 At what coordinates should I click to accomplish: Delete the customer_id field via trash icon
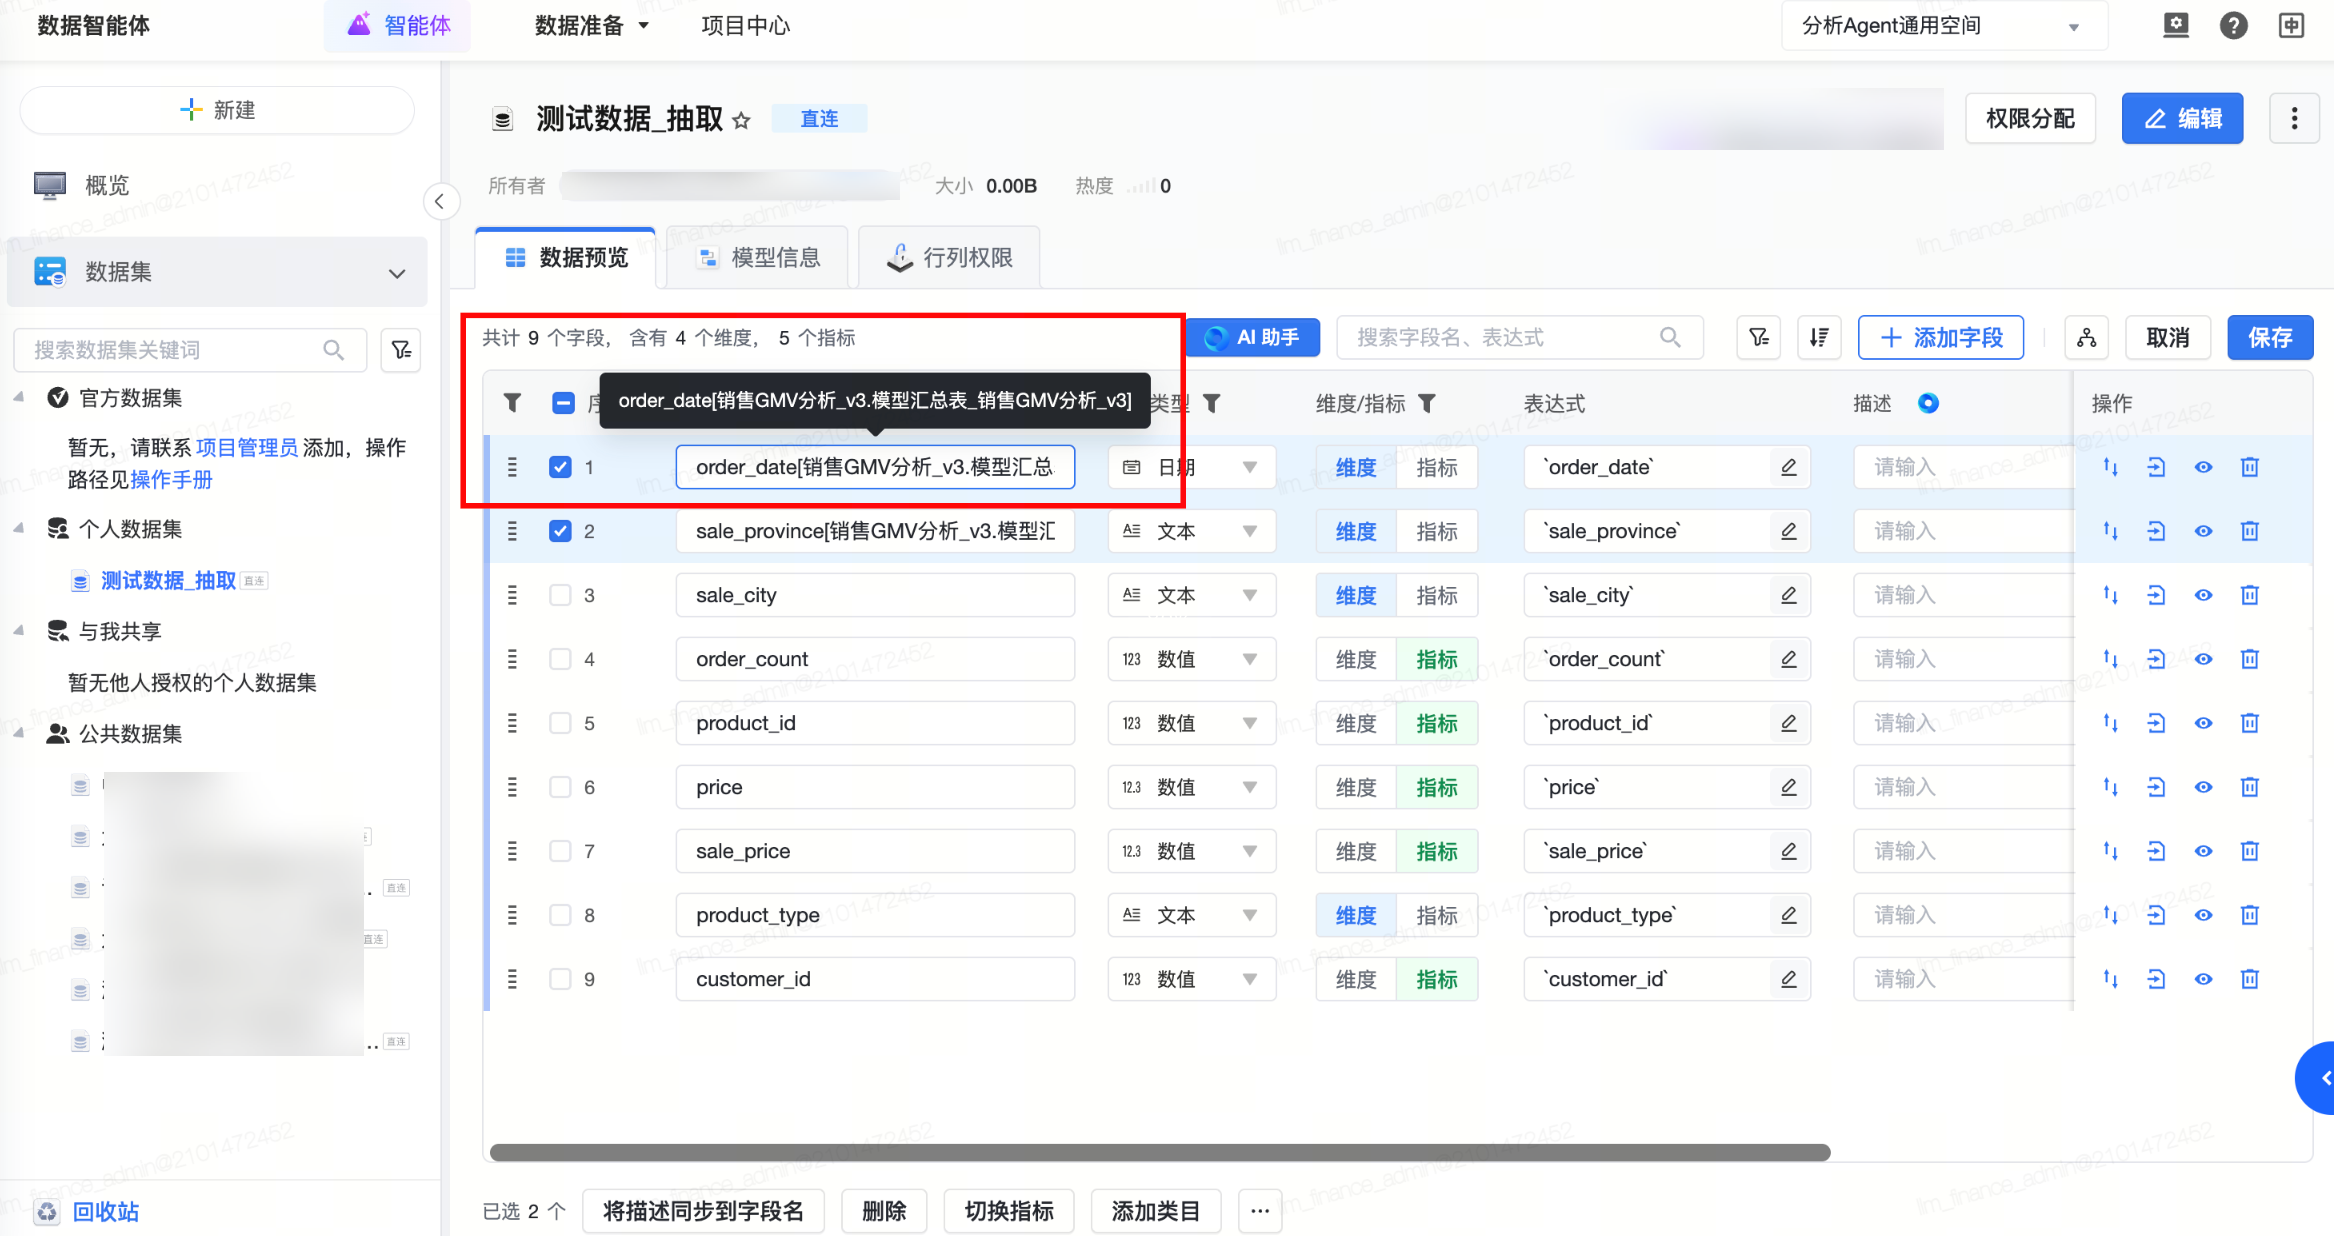point(2249,979)
